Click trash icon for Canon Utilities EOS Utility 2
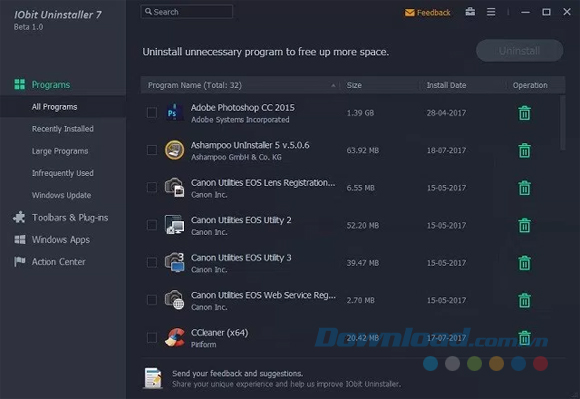This screenshot has width=580, height=399. tap(524, 225)
